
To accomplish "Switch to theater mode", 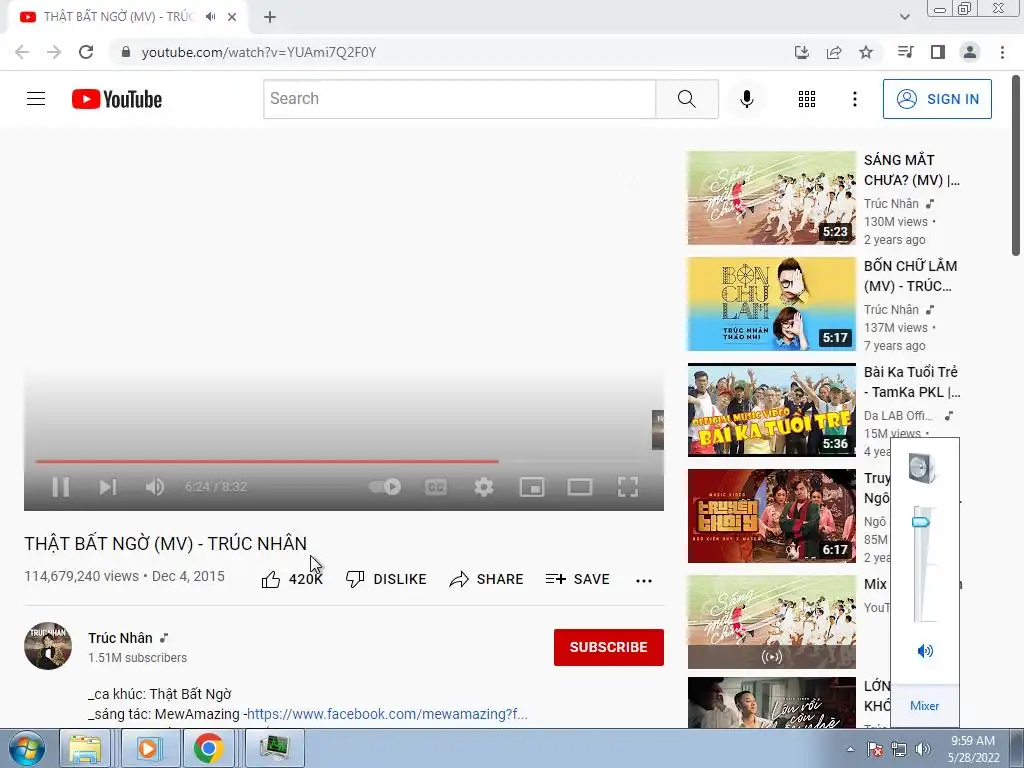I will pos(580,487).
